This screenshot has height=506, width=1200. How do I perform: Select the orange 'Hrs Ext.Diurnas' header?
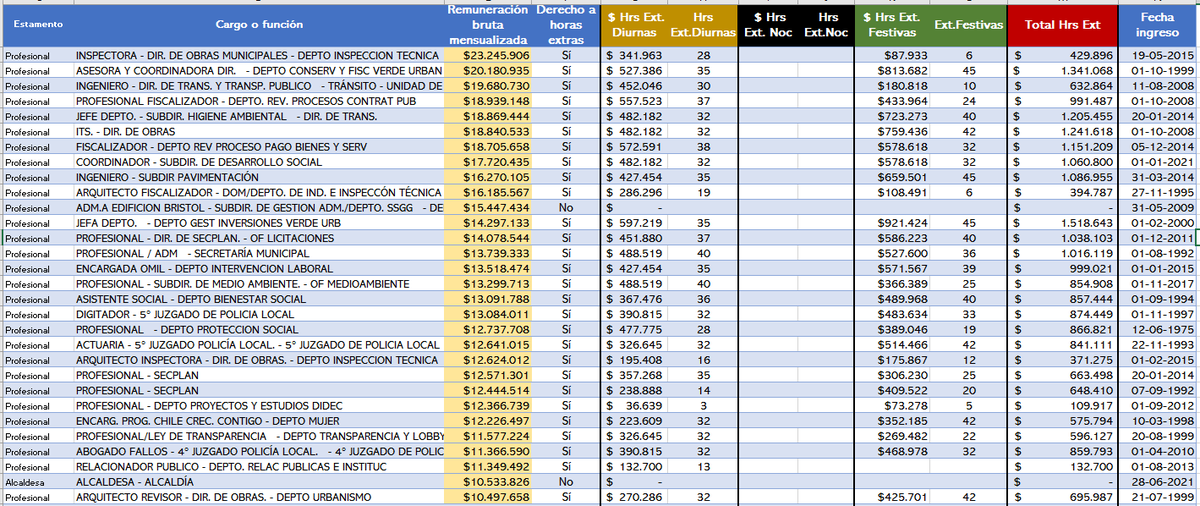[703, 25]
